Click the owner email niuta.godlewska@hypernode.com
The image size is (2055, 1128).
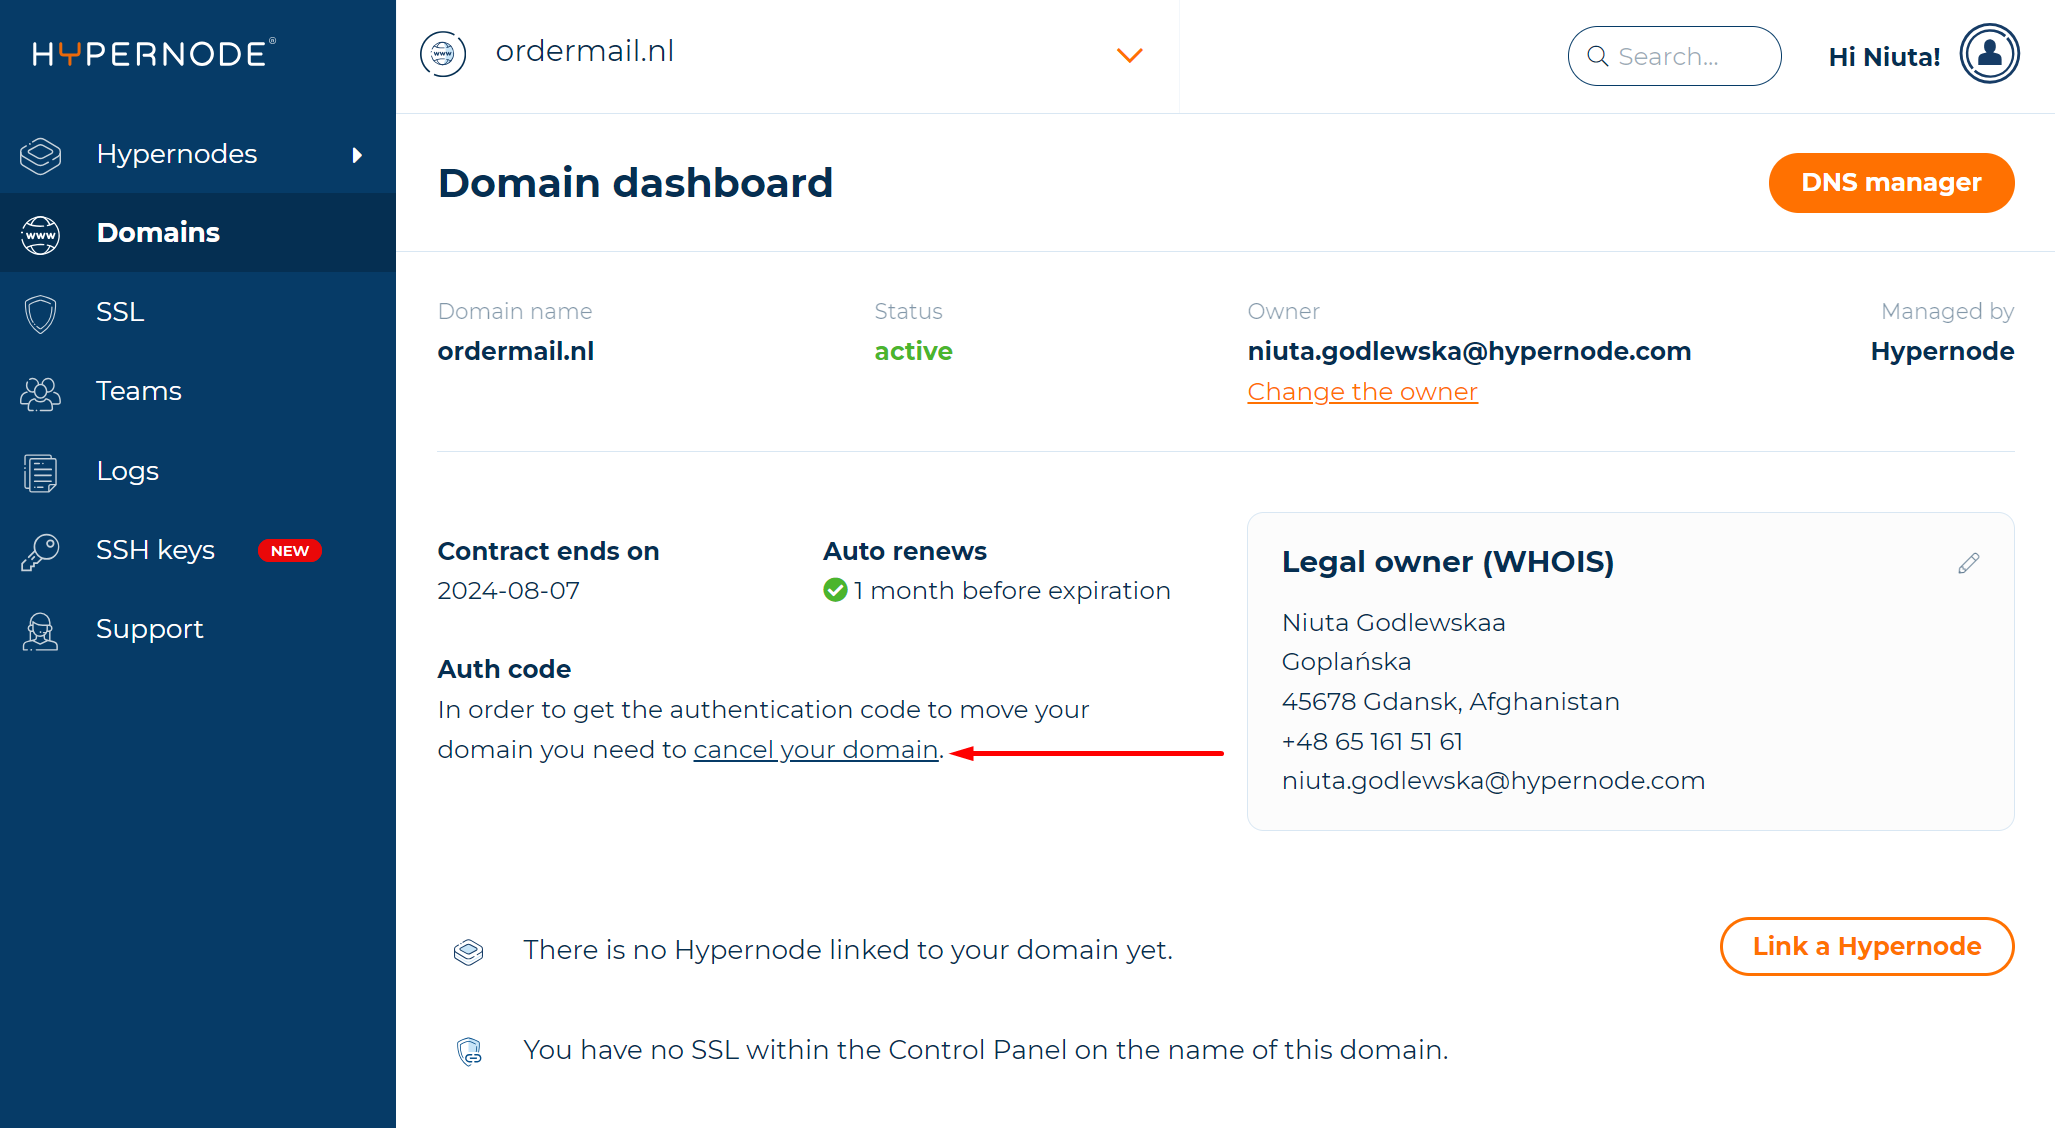click(x=1469, y=351)
